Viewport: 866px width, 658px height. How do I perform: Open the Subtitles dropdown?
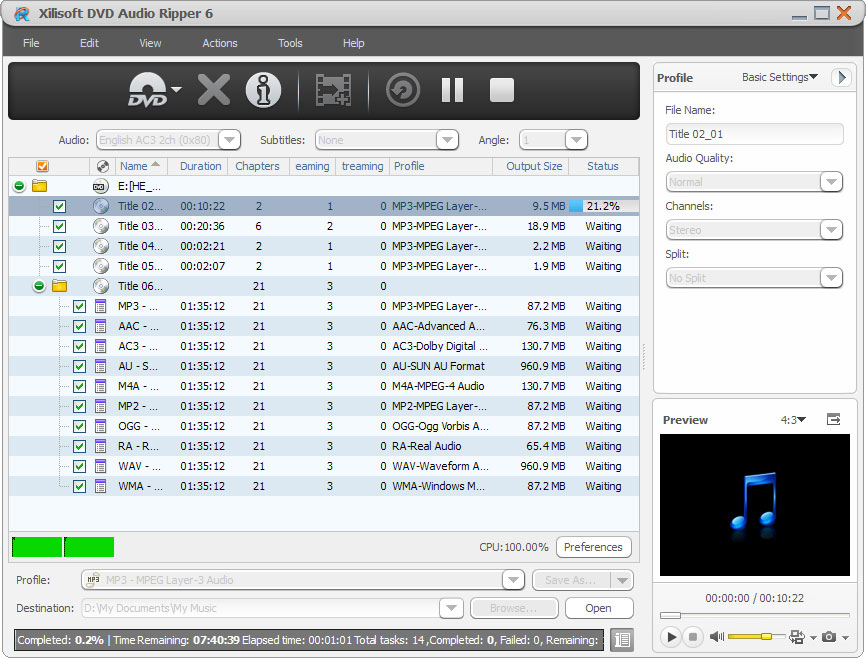point(447,139)
